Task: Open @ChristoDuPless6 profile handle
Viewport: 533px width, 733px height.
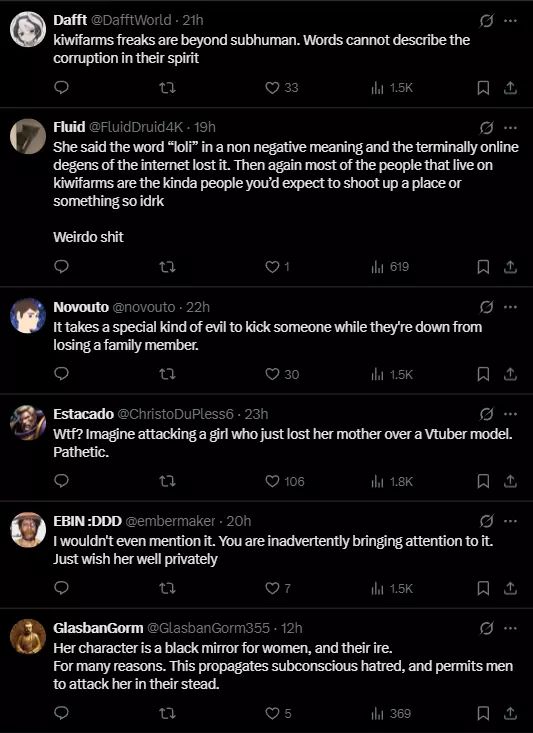Action: click(x=175, y=414)
